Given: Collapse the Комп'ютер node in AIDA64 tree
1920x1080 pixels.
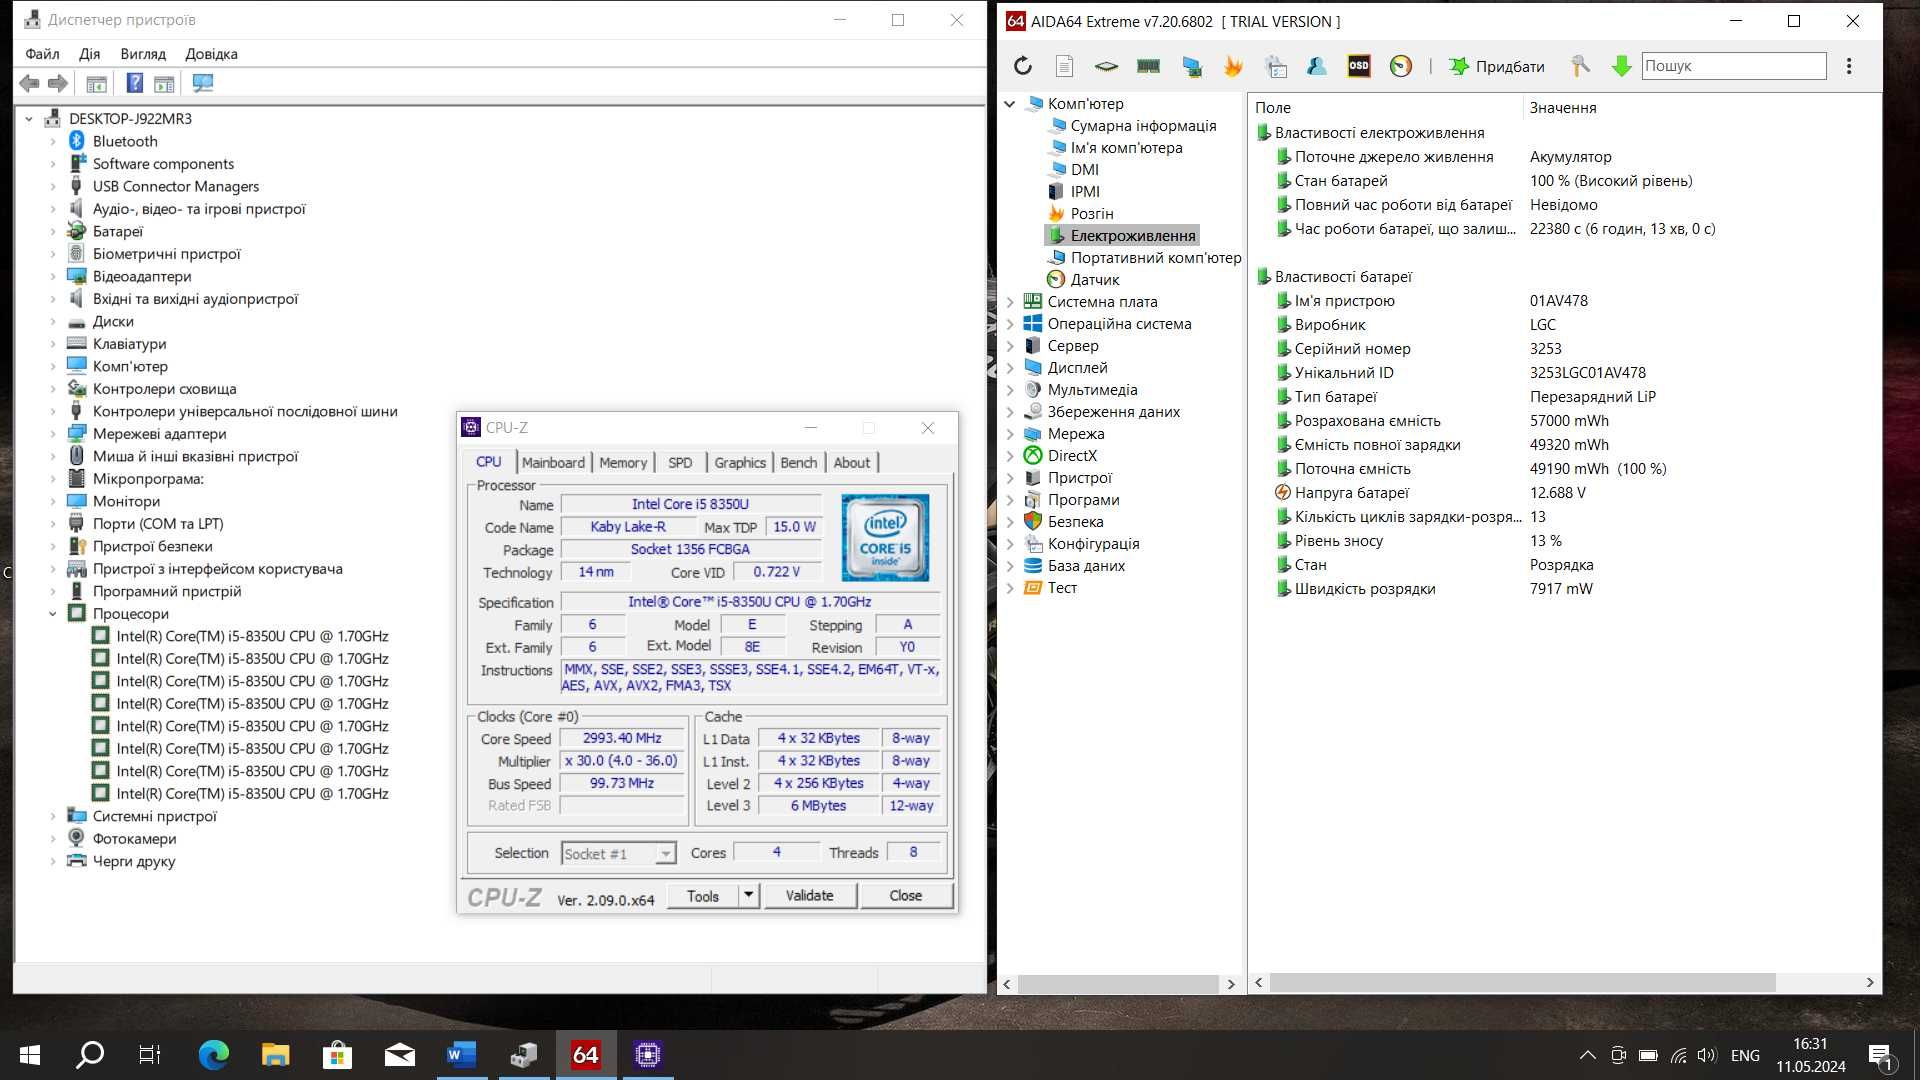Looking at the screenshot, I should point(1010,103).
